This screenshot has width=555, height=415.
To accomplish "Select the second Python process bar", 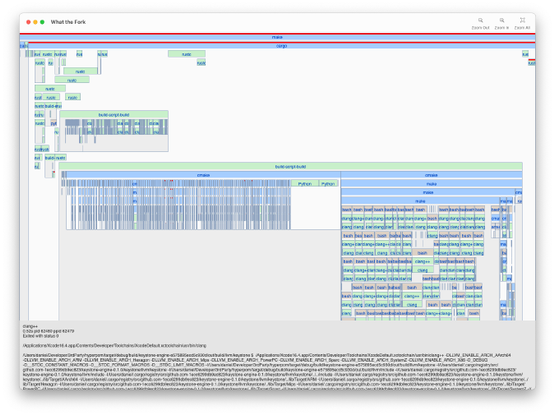I will (328, 183).
